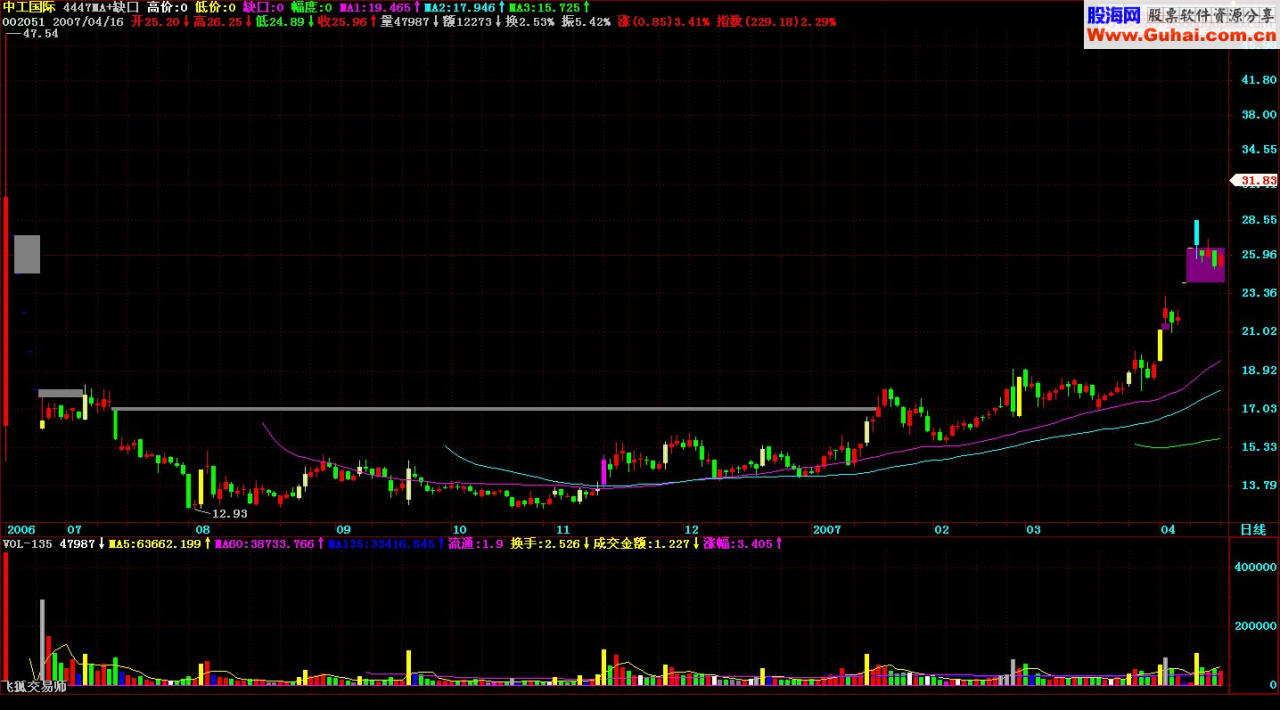
Task: Click the 02 month marker on time axis
Action: point(941,528)
